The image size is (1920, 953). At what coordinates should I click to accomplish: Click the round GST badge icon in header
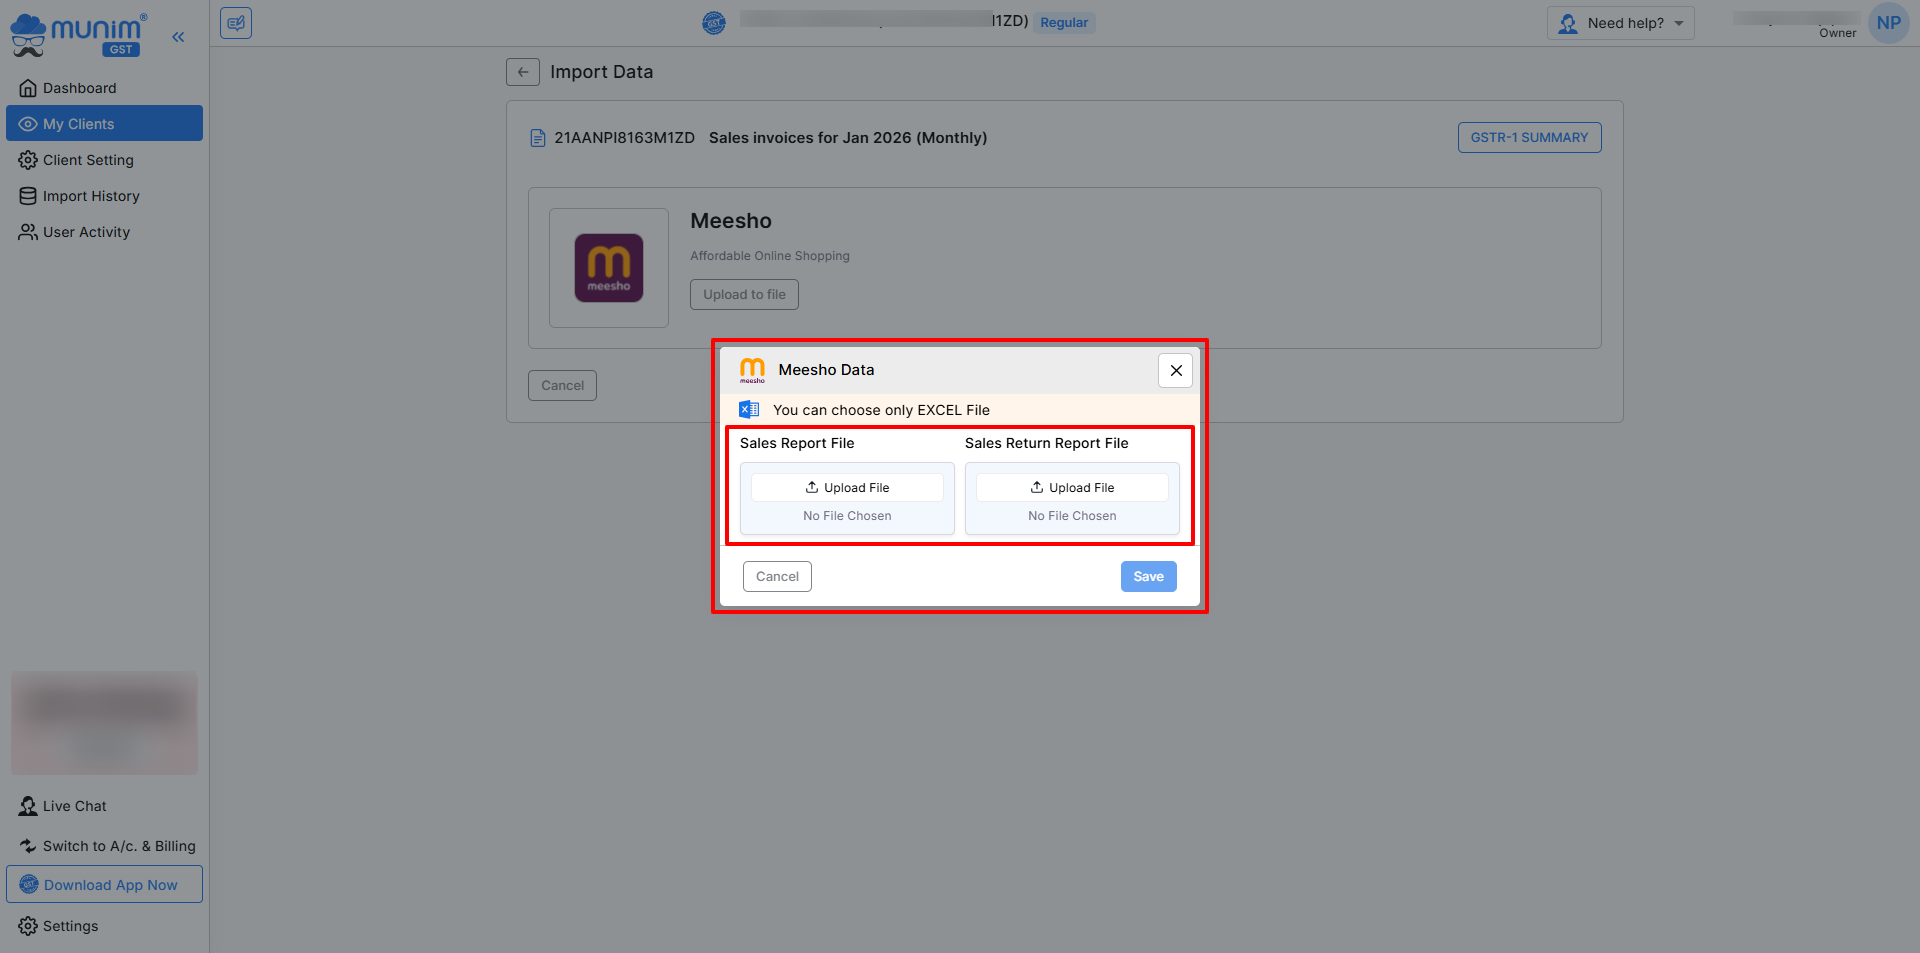tap(714, 23)
